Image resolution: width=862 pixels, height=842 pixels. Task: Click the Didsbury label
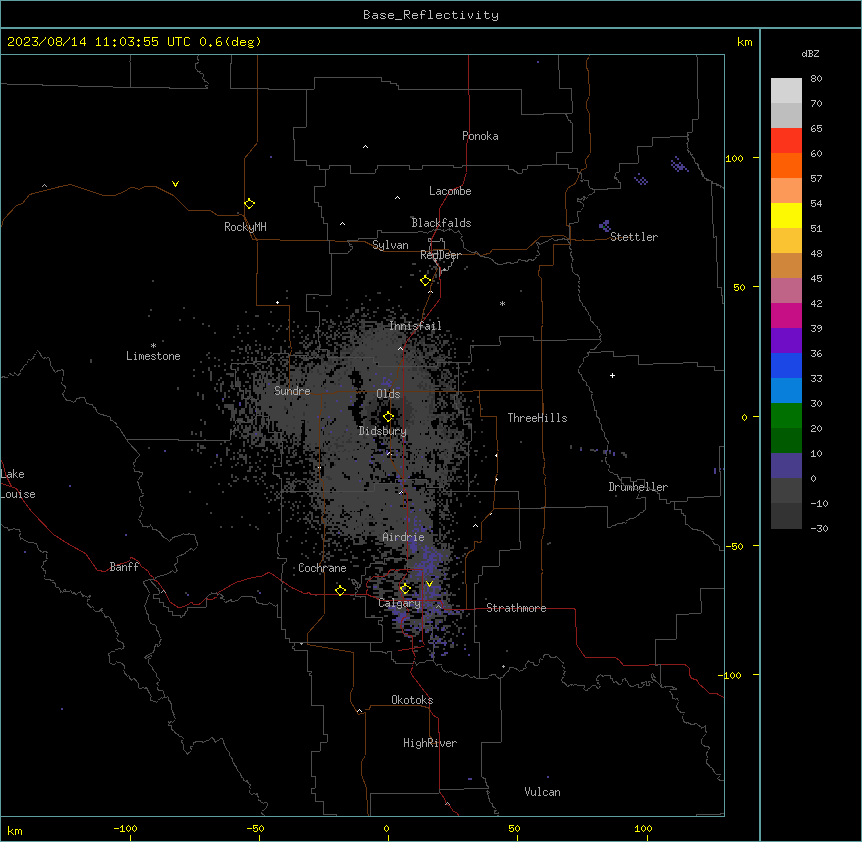point(383,431)
